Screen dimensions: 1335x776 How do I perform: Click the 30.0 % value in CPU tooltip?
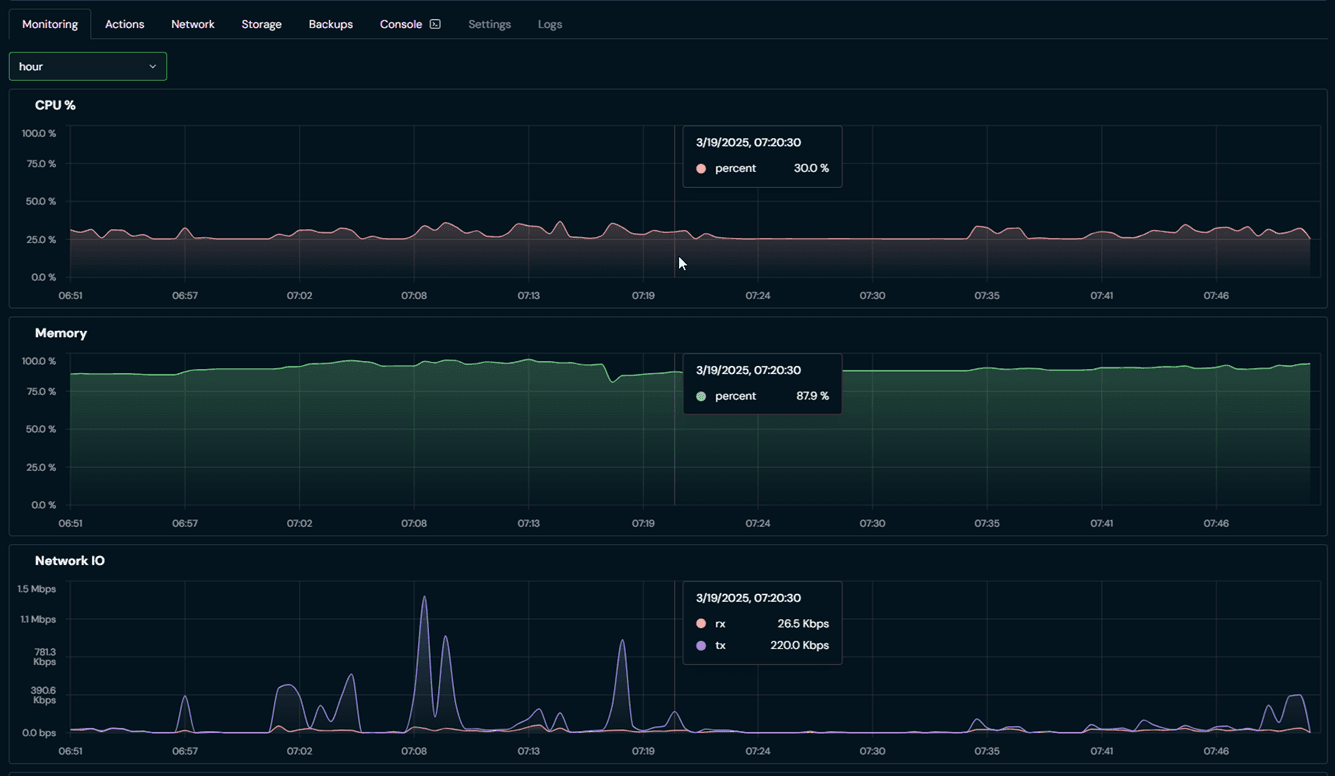click(x=811, y=169)
